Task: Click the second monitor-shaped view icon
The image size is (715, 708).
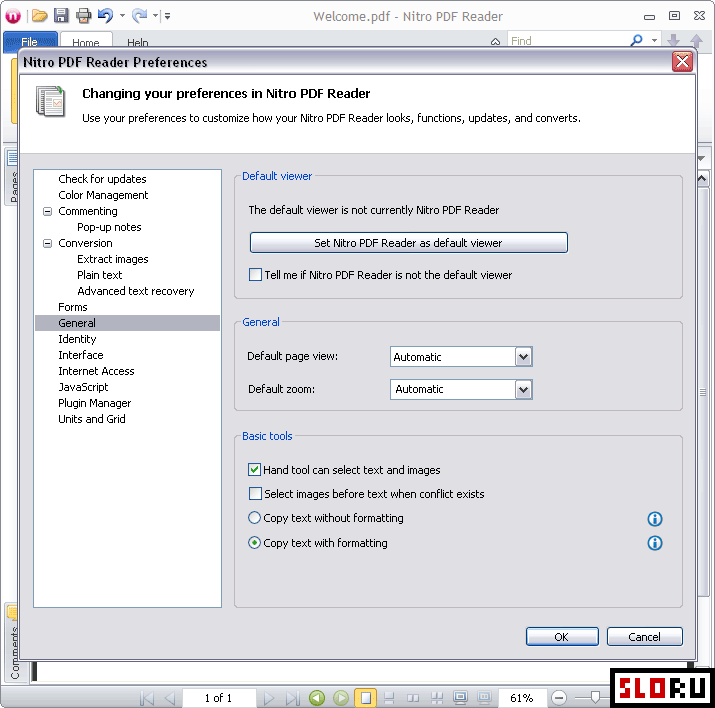Action: [x=484, y=698]
